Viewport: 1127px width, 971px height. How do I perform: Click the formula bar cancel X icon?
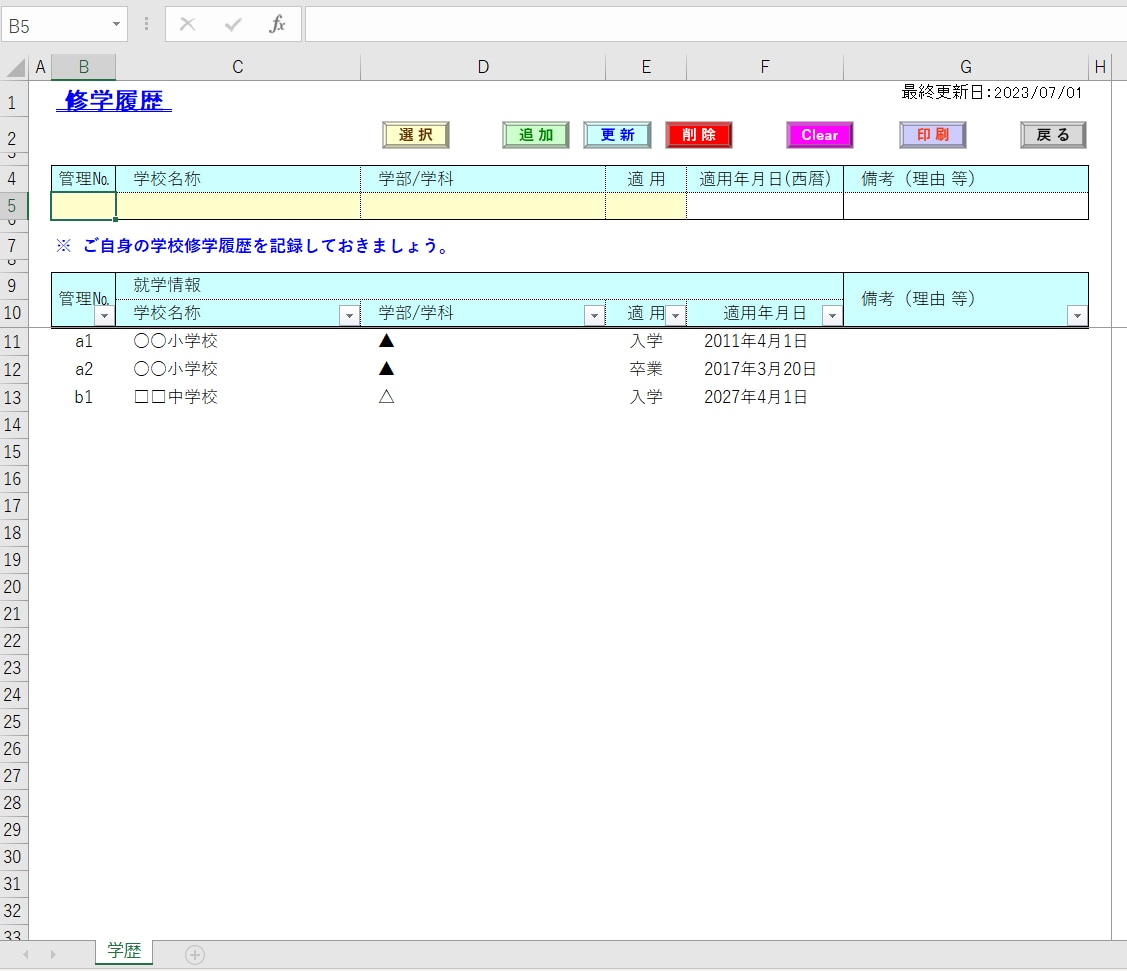point(188,25)
